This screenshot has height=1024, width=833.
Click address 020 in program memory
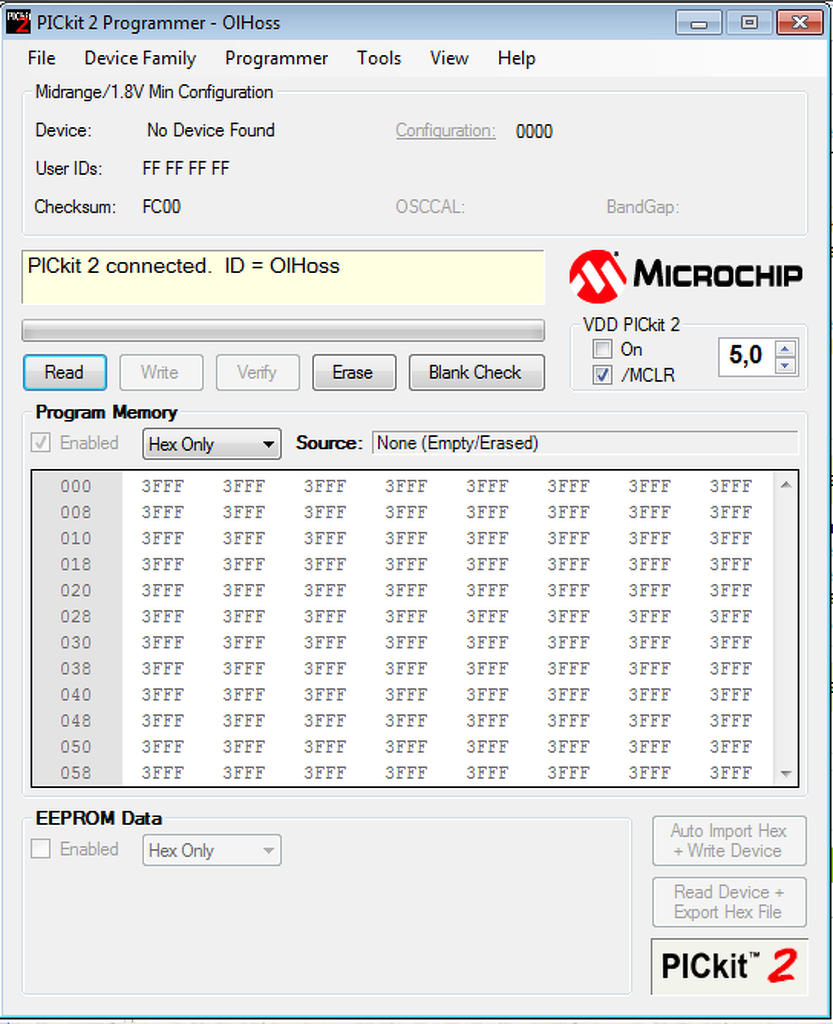76,591
